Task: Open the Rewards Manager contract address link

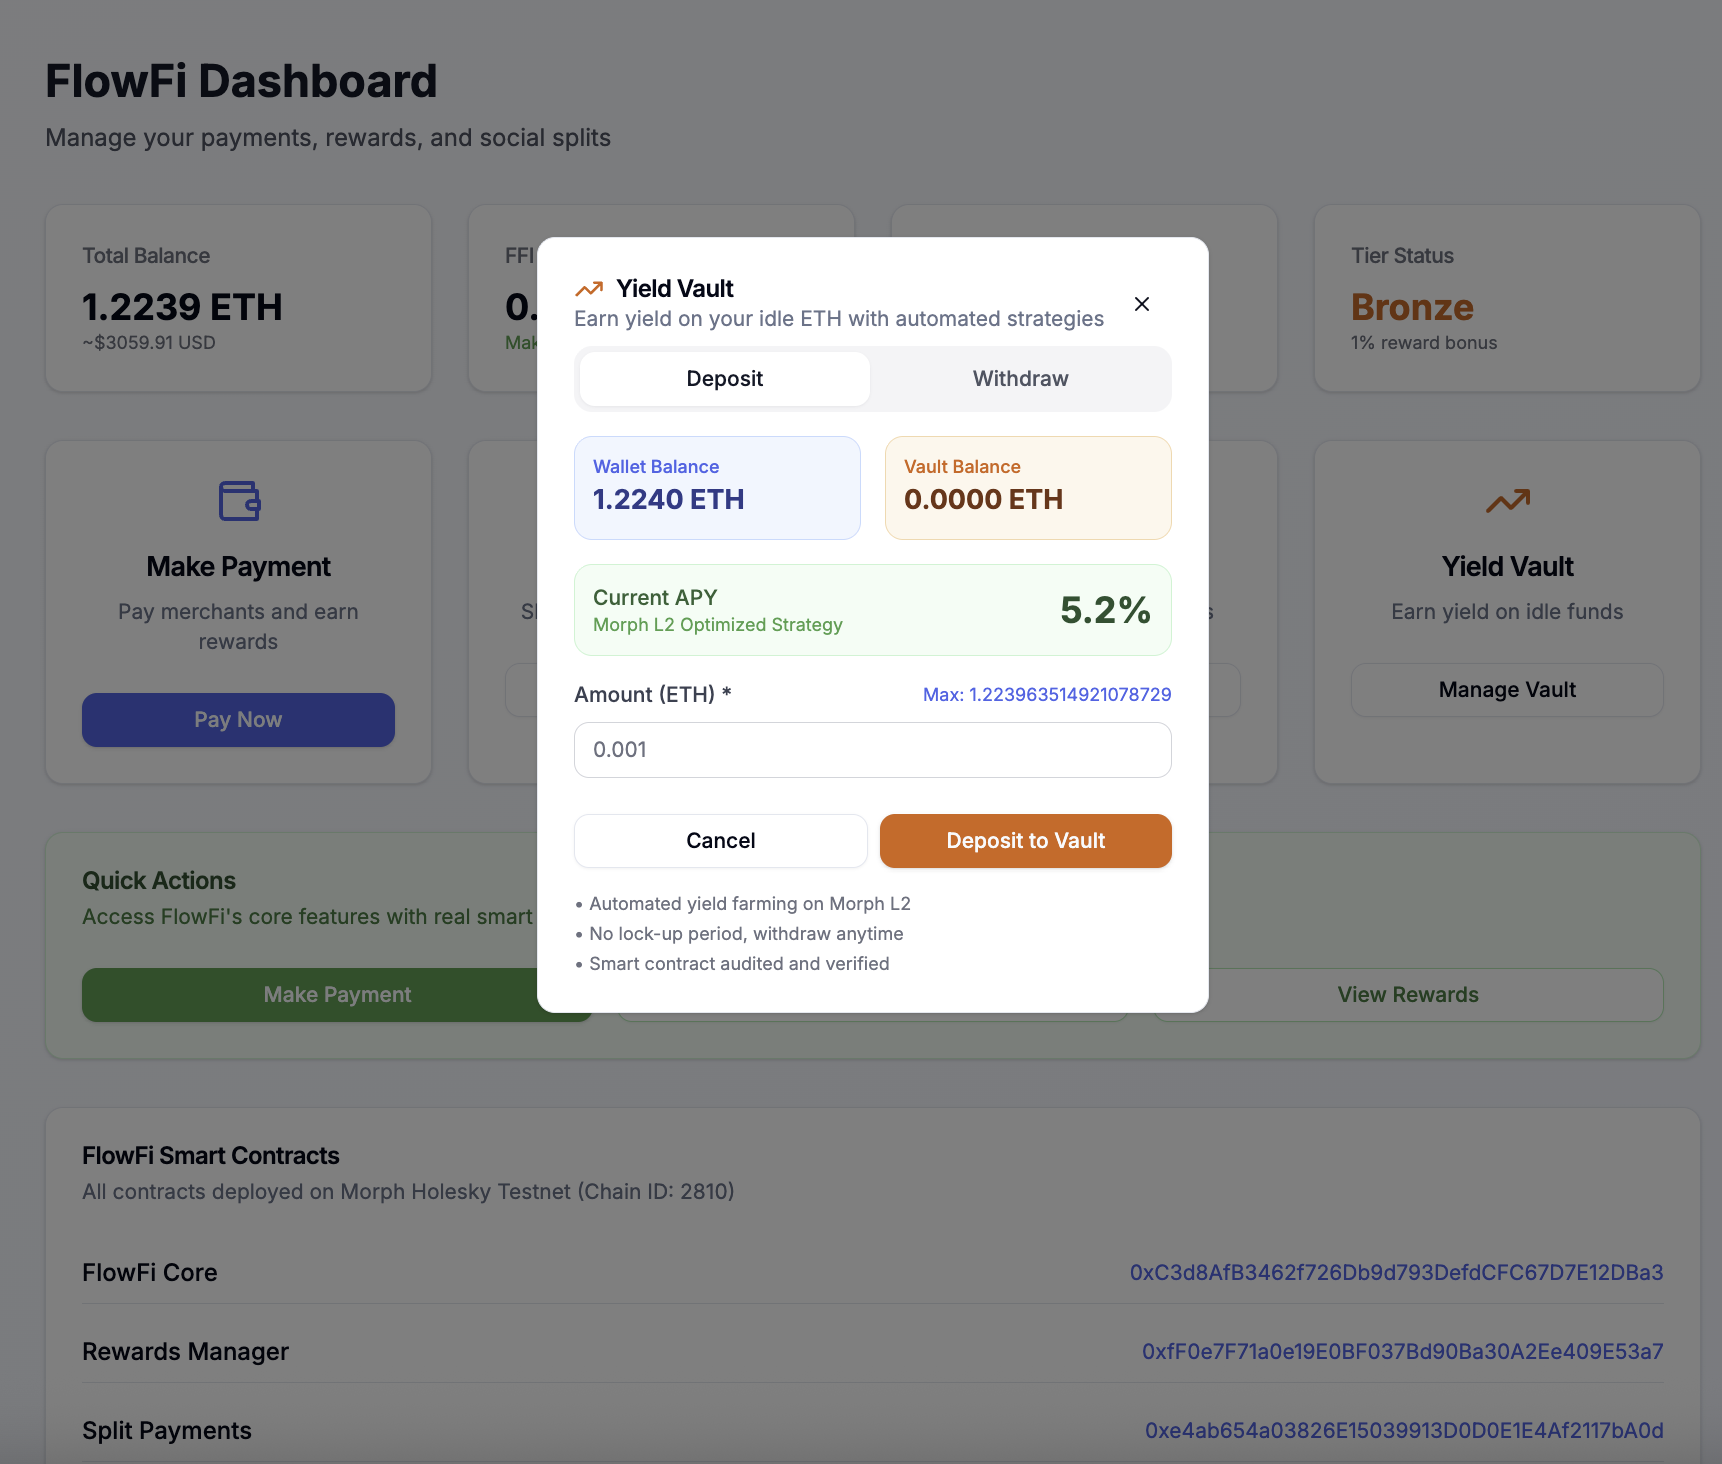Action: (1402, 1351)
